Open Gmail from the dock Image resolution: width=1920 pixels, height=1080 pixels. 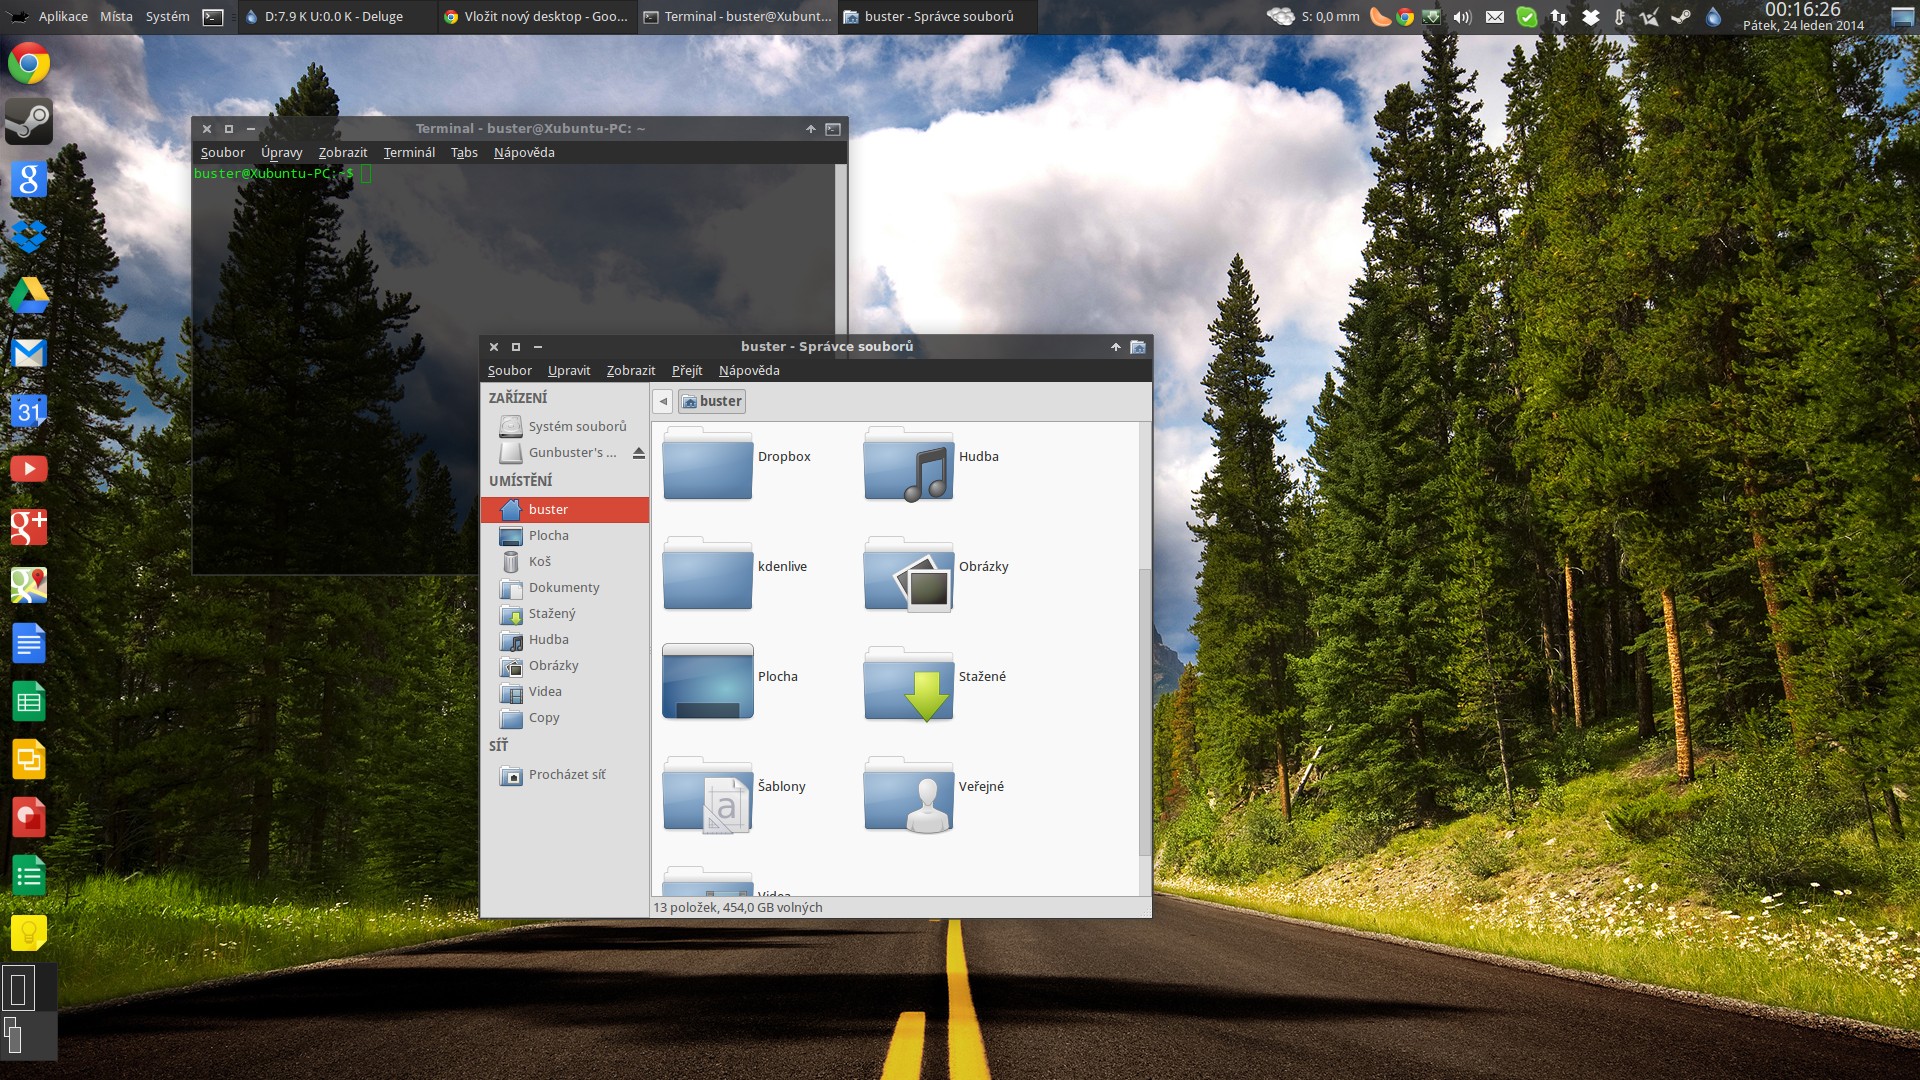[29, 353]
